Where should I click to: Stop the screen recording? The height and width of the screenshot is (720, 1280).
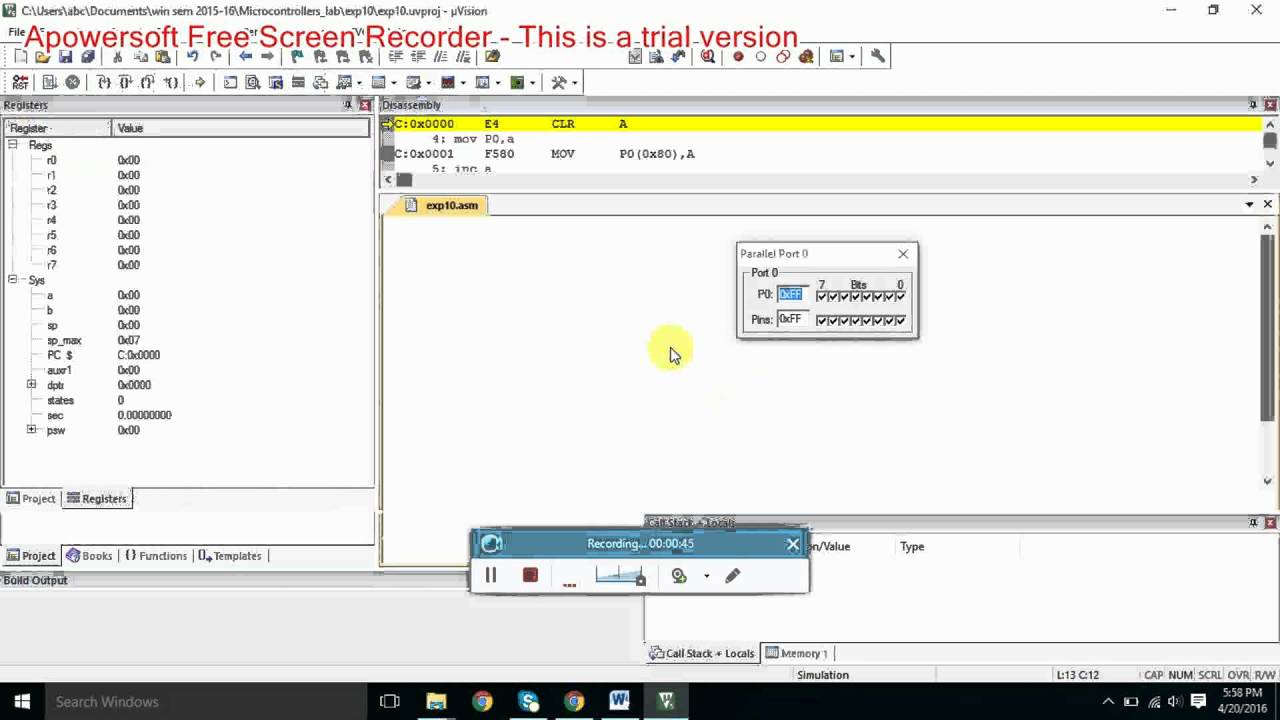pyautogui.click(x=530, y=575)
